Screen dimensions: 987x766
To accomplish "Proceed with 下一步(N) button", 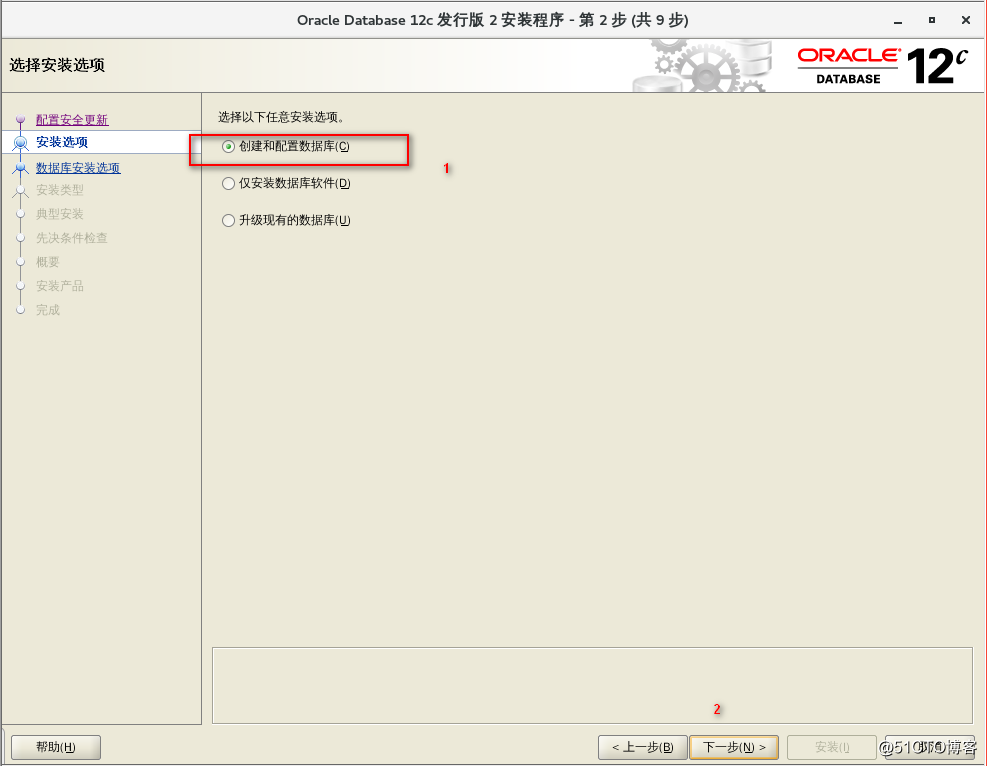I will 734,747.
